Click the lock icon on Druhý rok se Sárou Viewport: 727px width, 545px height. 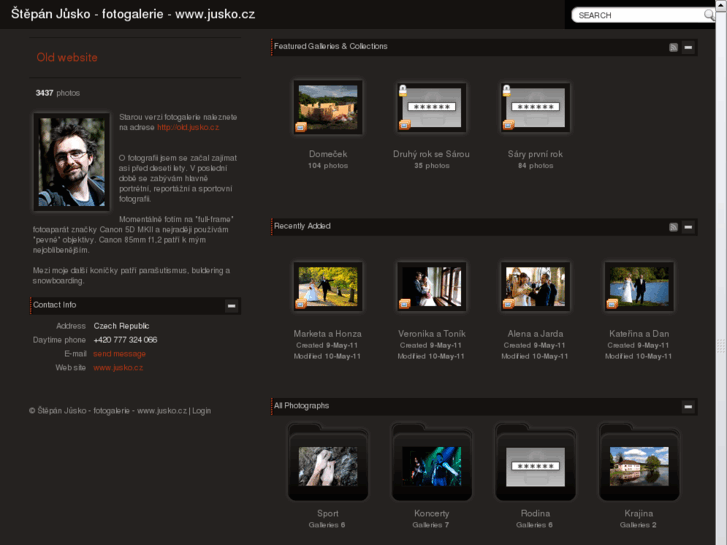pos(403,90)
